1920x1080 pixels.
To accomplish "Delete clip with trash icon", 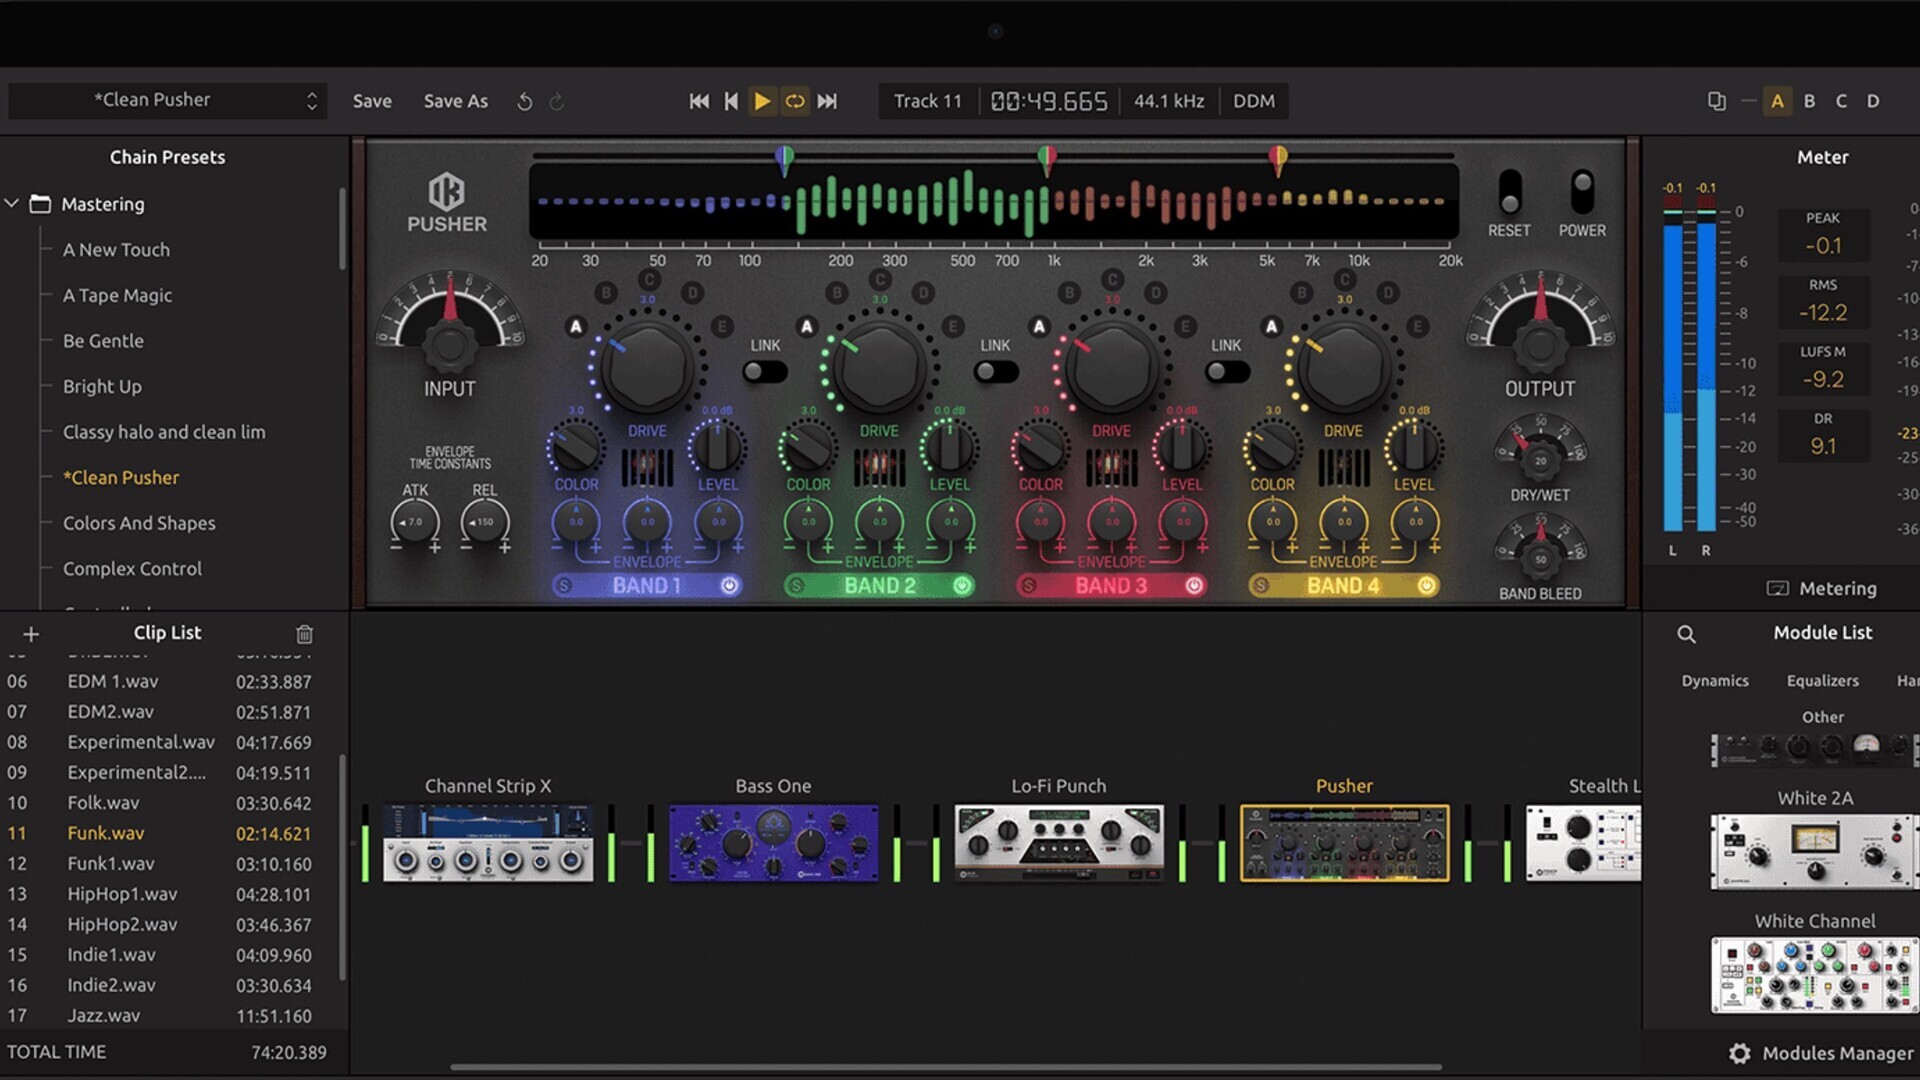I will pyautogui.click(x=305, y=634).
